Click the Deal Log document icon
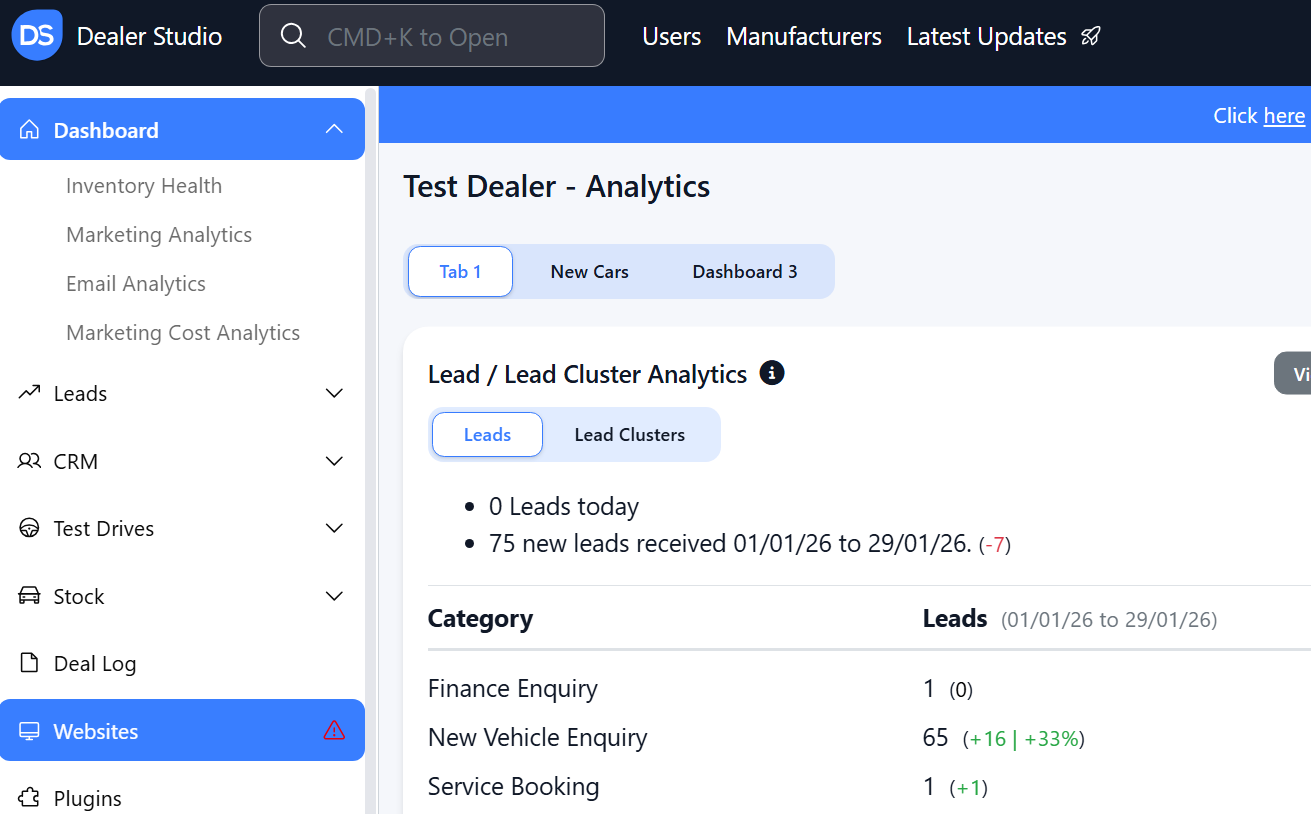Viewport: 1311px width, 814px height. pos(30,663)
